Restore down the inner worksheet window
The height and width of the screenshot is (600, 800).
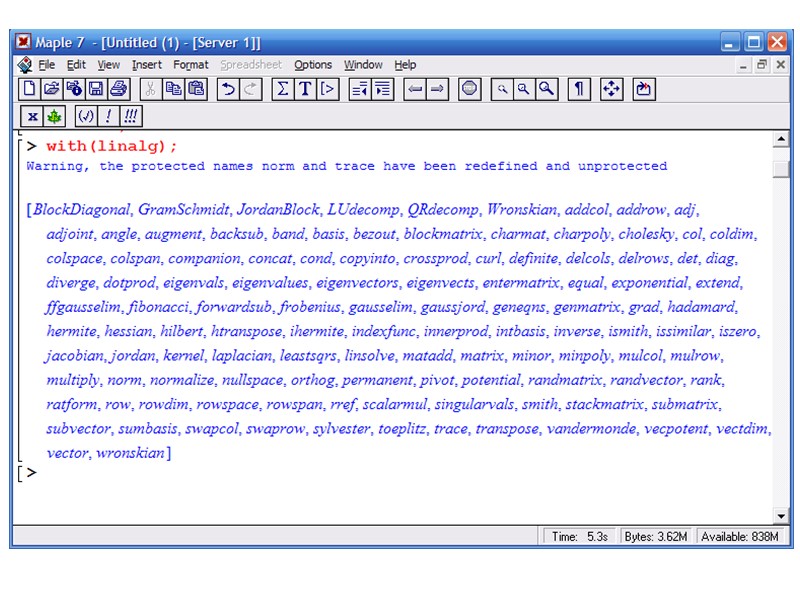click(x=762, y=65)
